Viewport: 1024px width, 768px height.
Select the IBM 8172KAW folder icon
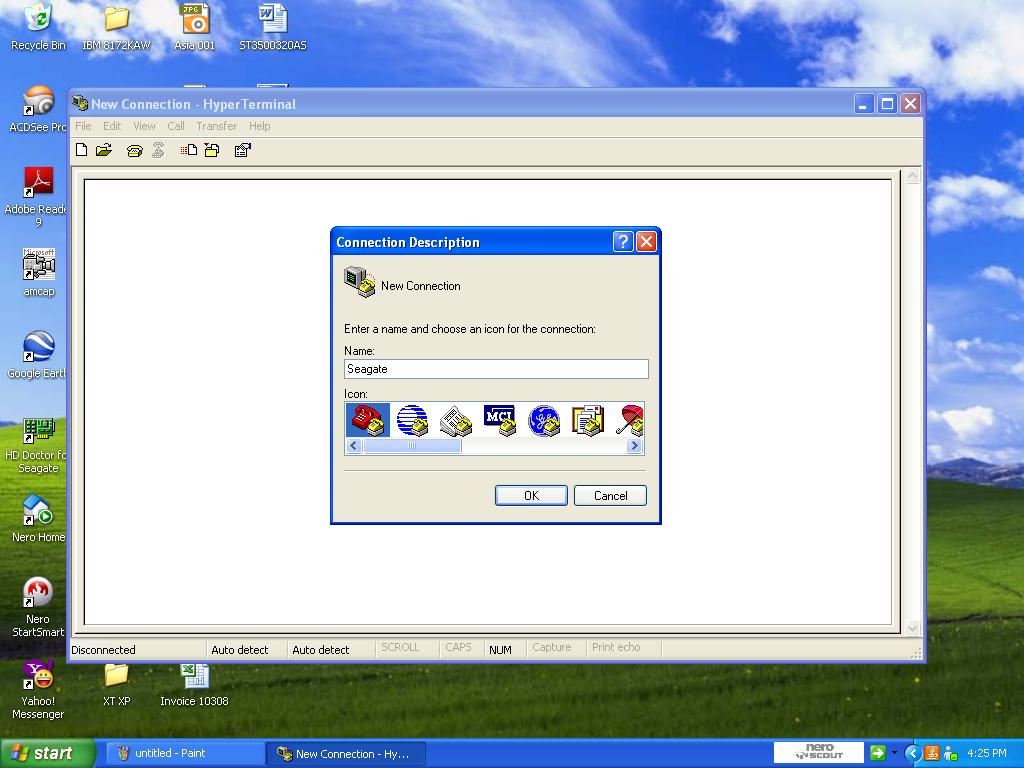coord(116,27)
